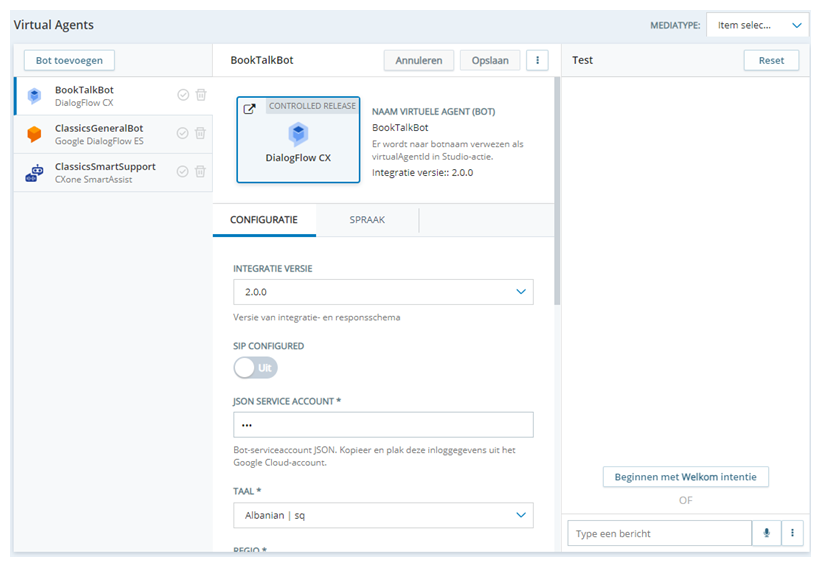This screenshot has height=582, width=817.
Task: Click the Opslaan button
Action: (x=490, y=60)
